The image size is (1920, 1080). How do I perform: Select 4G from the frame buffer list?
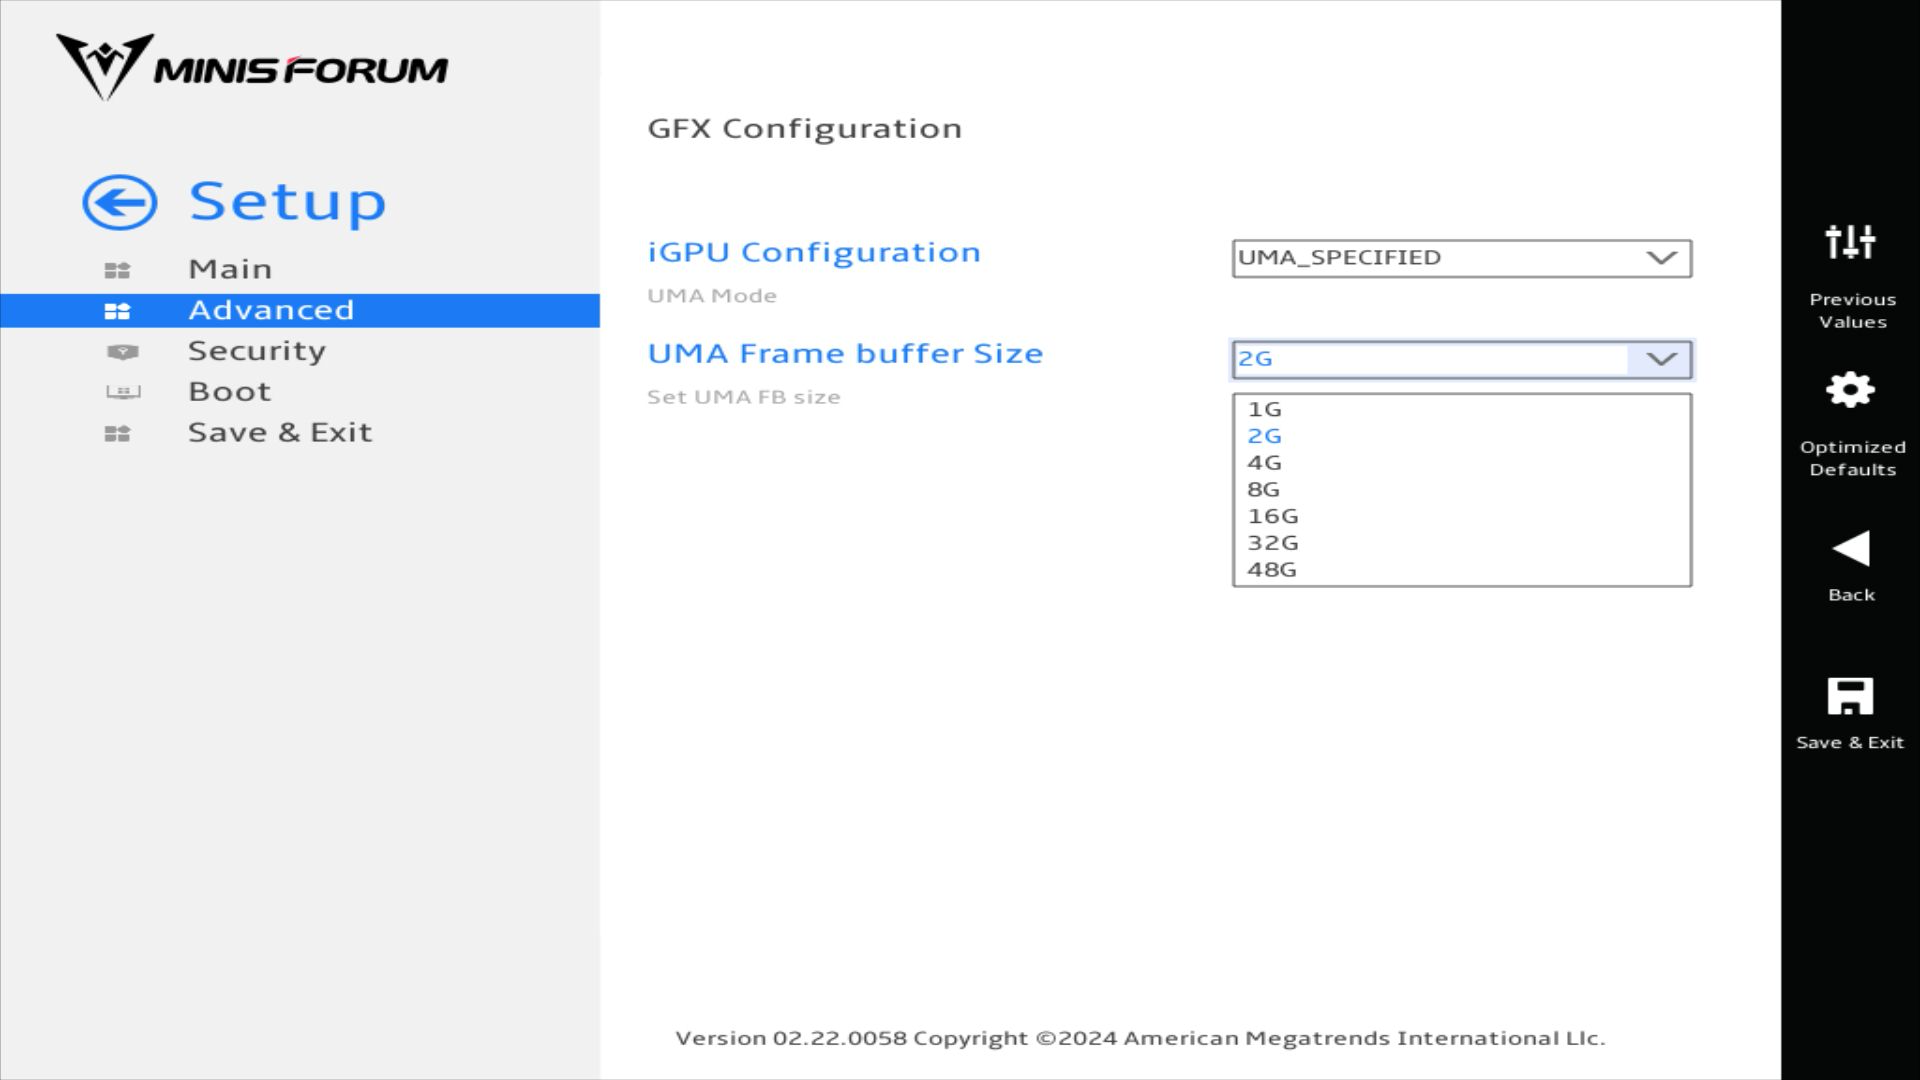coord(1264,463)
